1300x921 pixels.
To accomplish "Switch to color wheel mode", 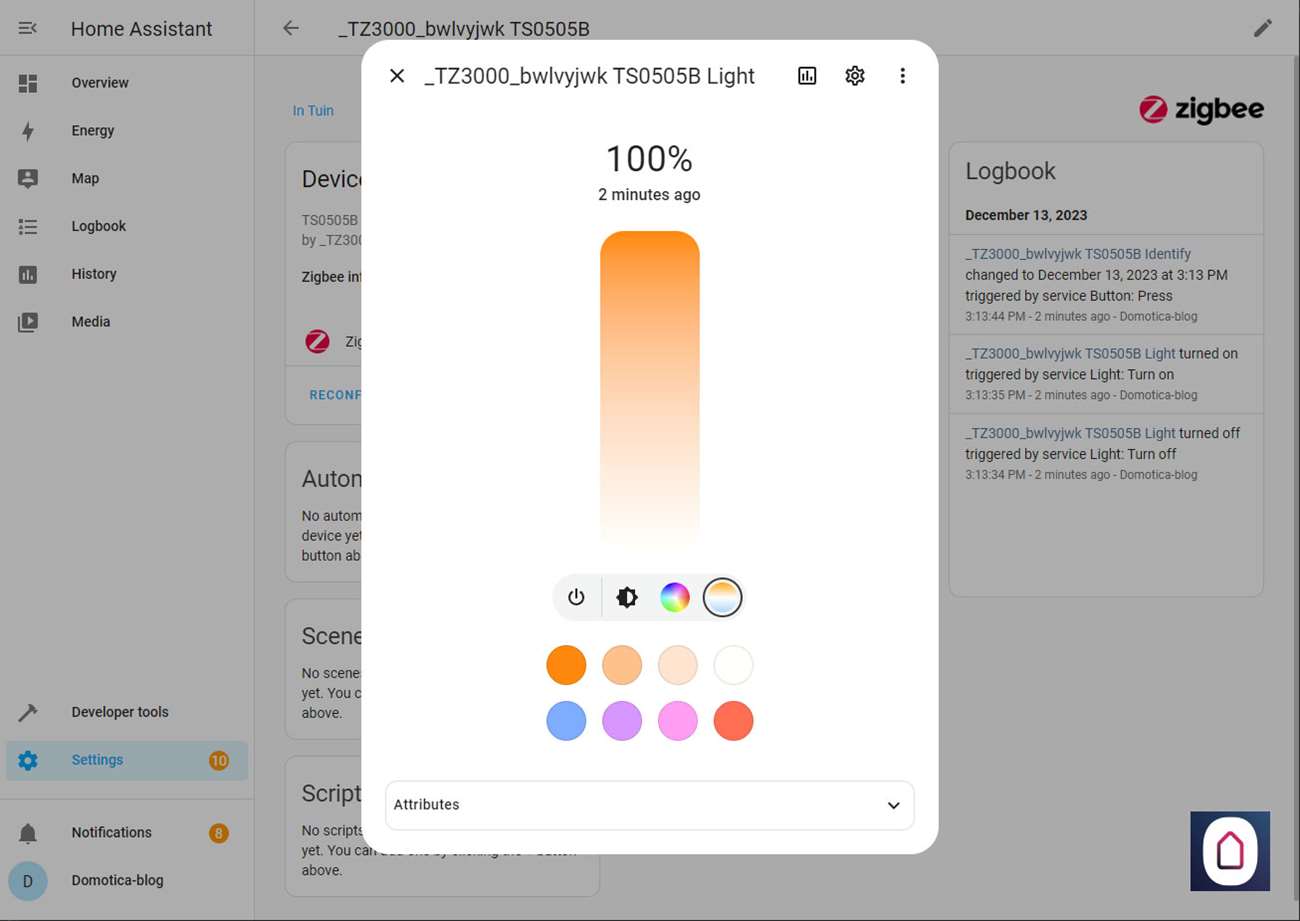I will click(675, 598).
